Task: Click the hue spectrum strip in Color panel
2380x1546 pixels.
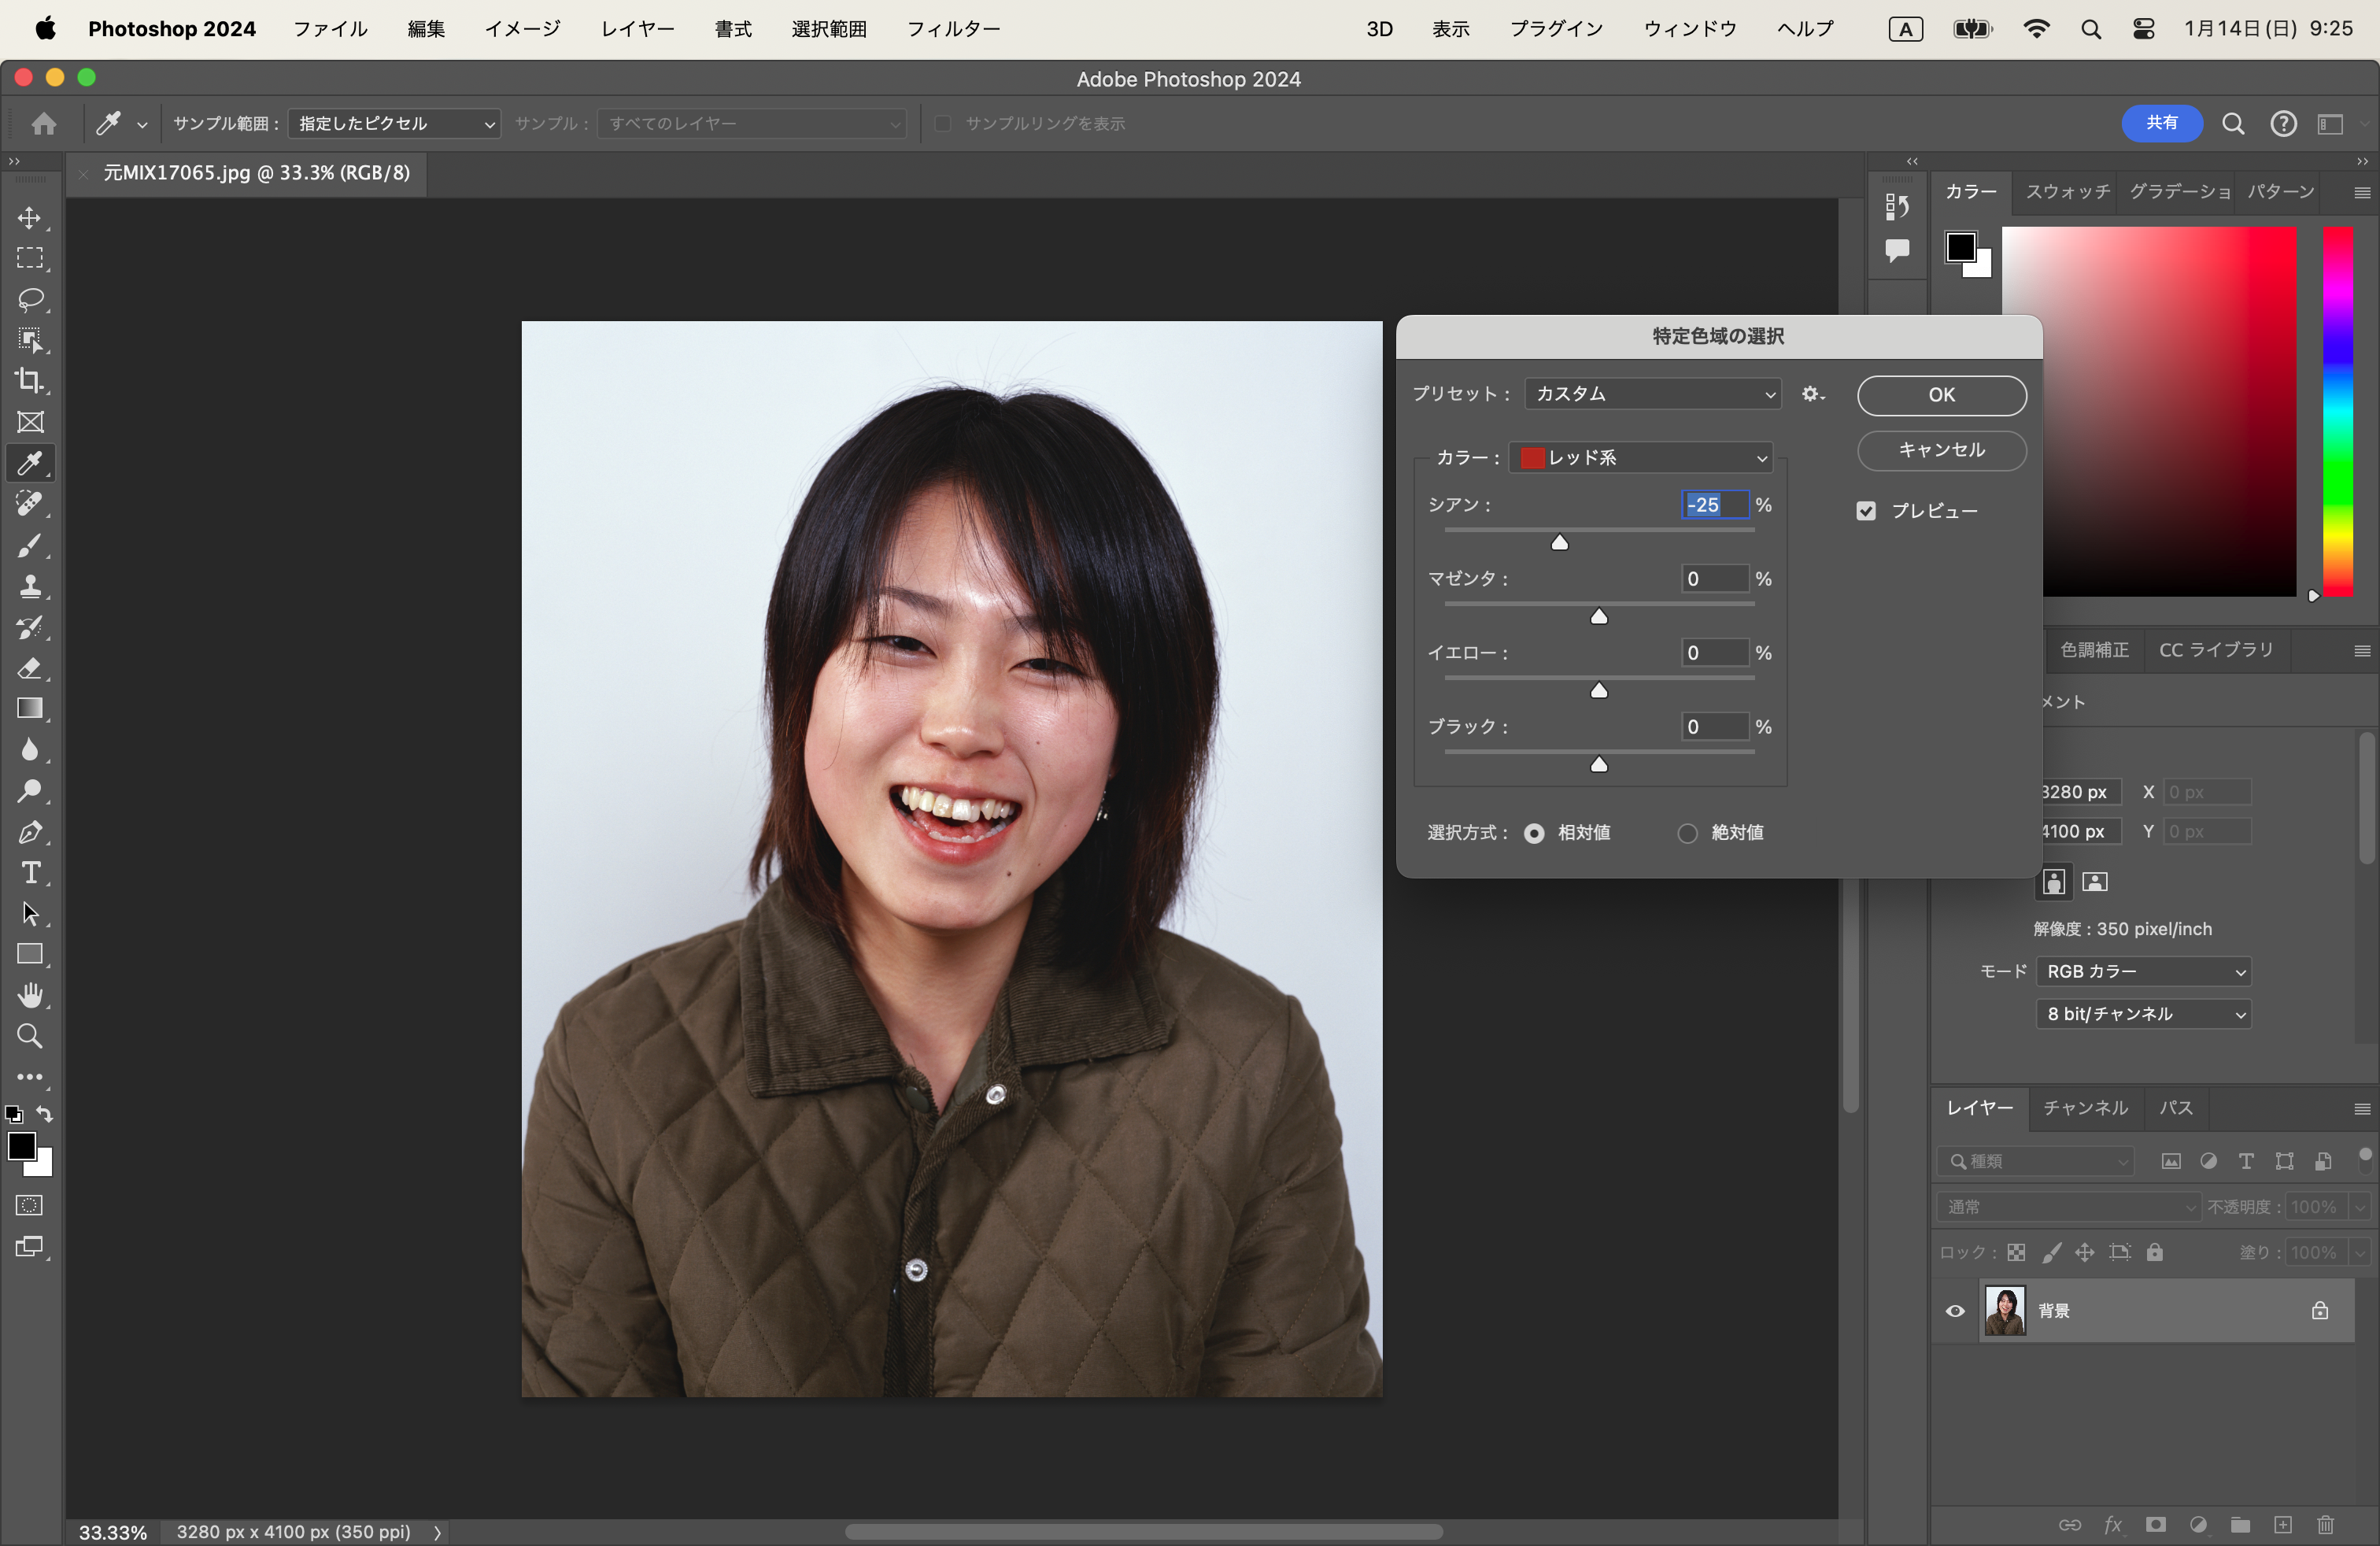Action: [x=2337, y=411]
